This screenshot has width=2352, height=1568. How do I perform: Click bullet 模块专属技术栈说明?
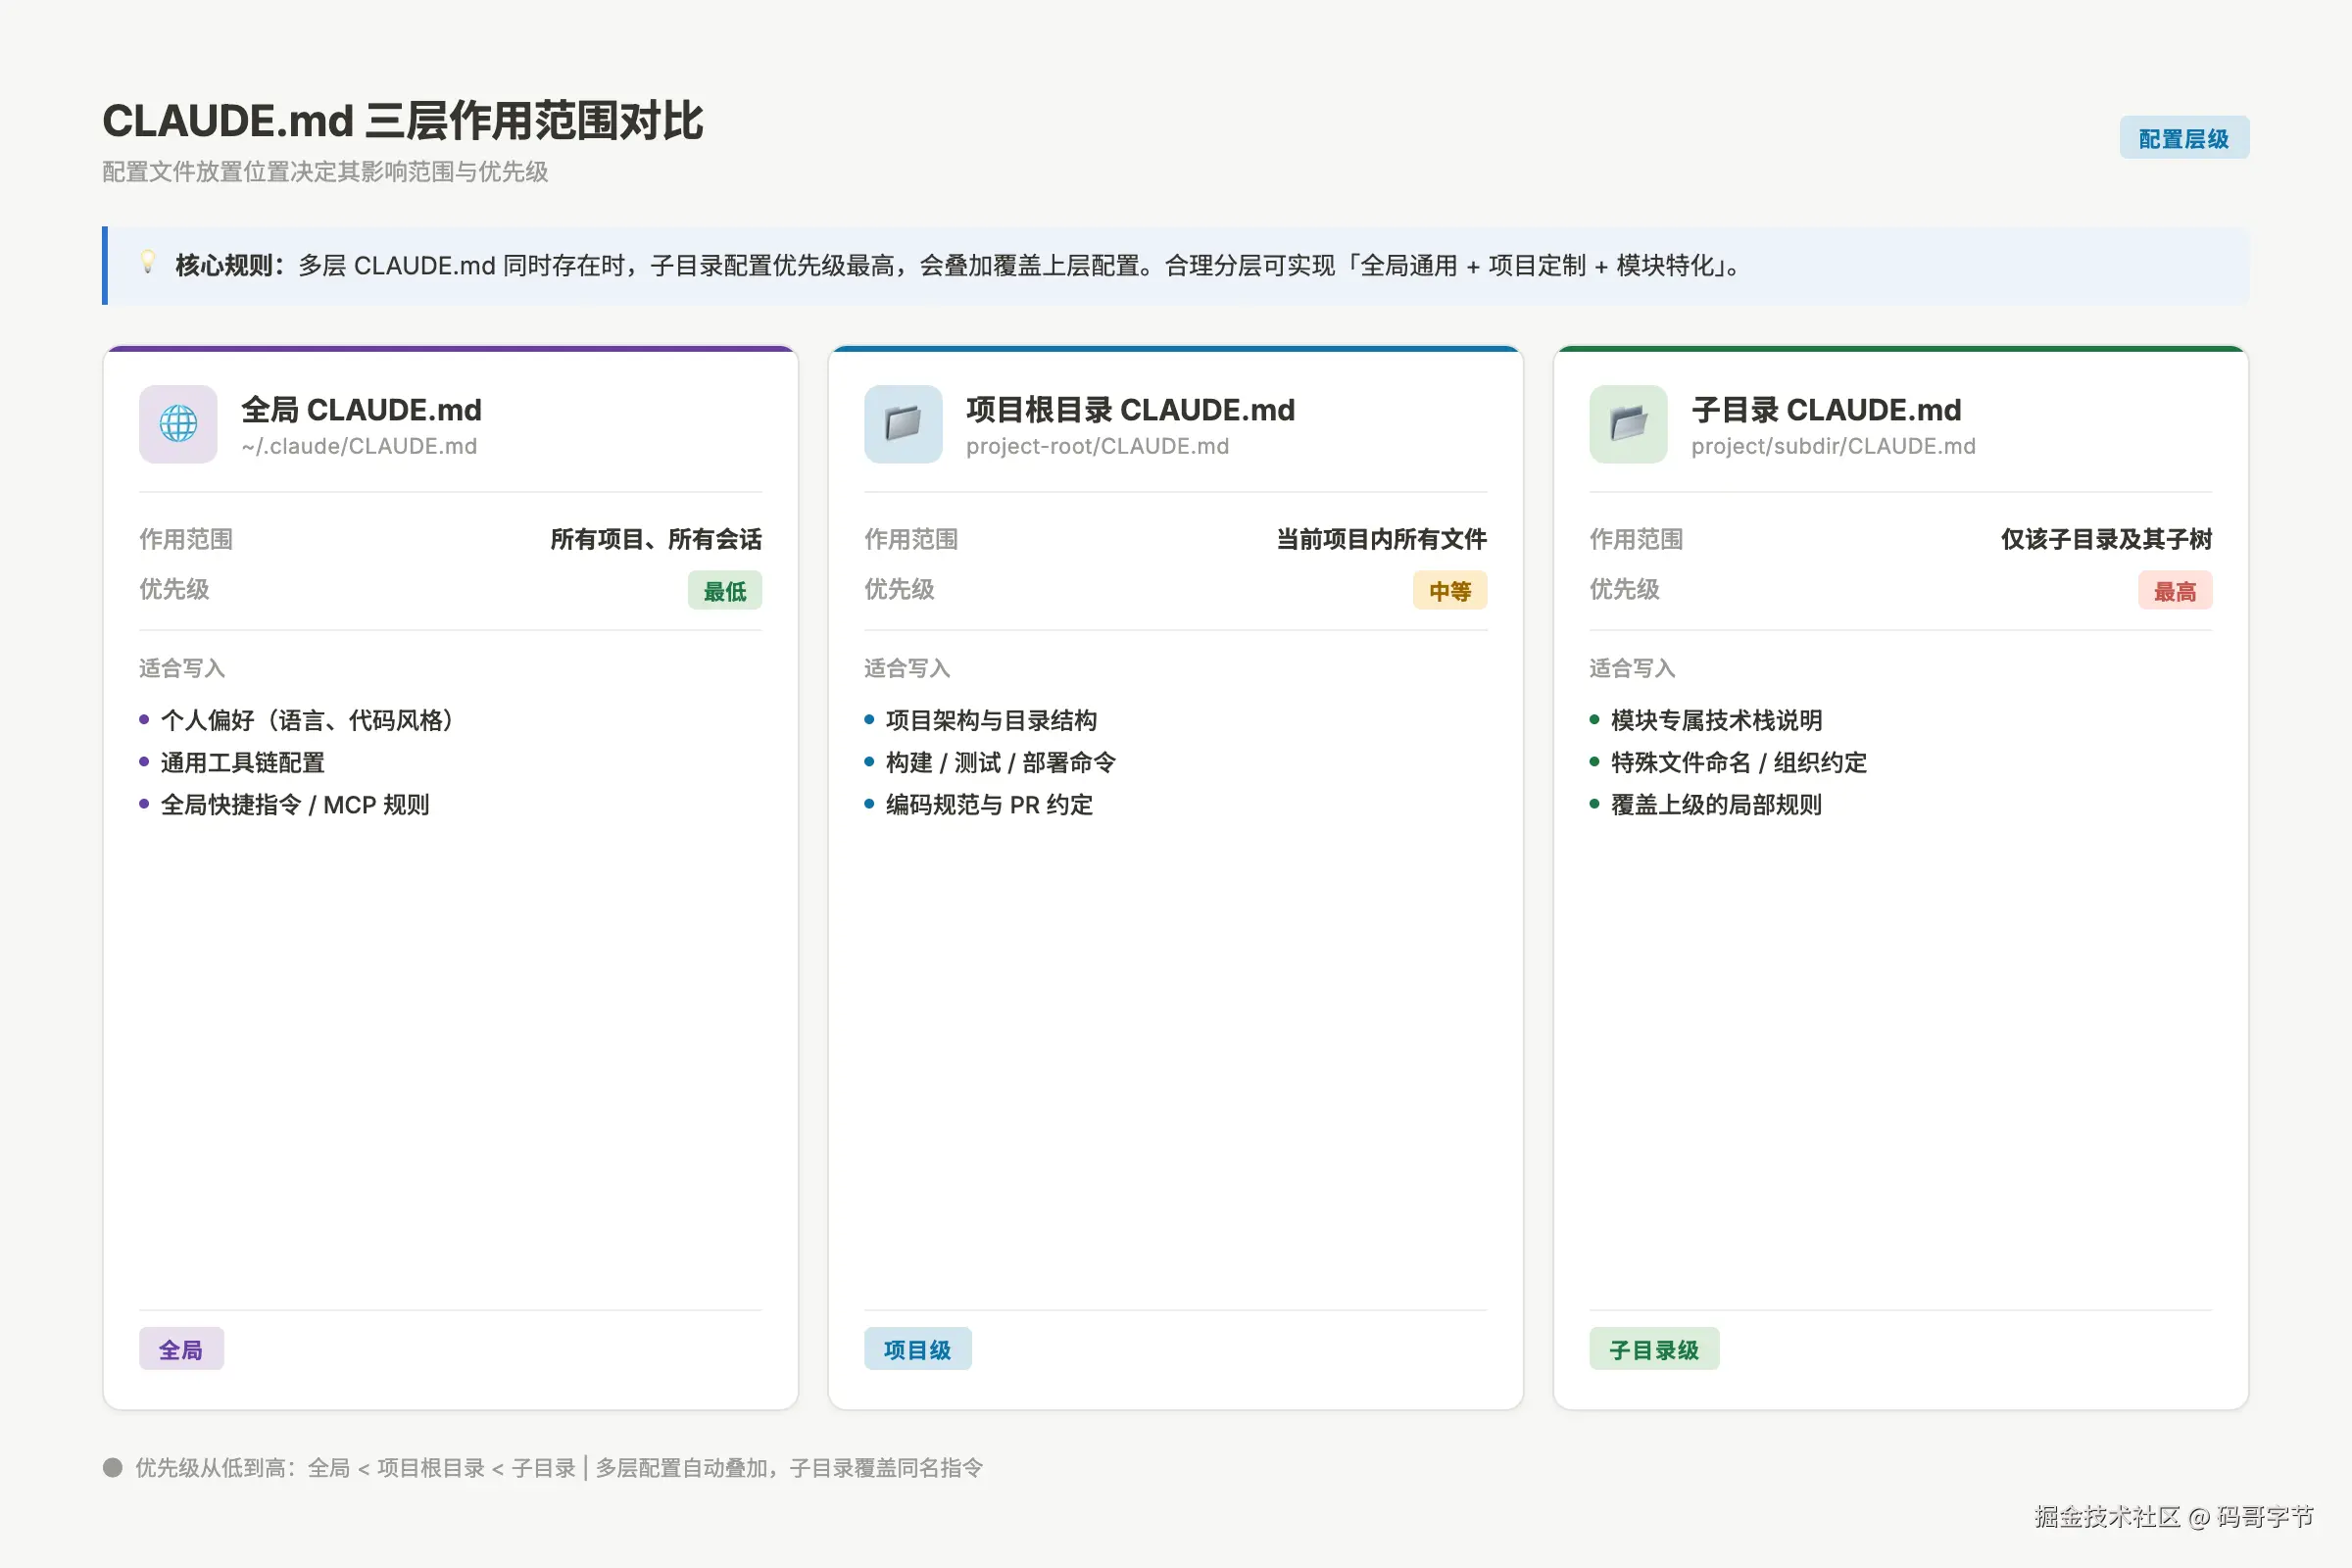1716,720
